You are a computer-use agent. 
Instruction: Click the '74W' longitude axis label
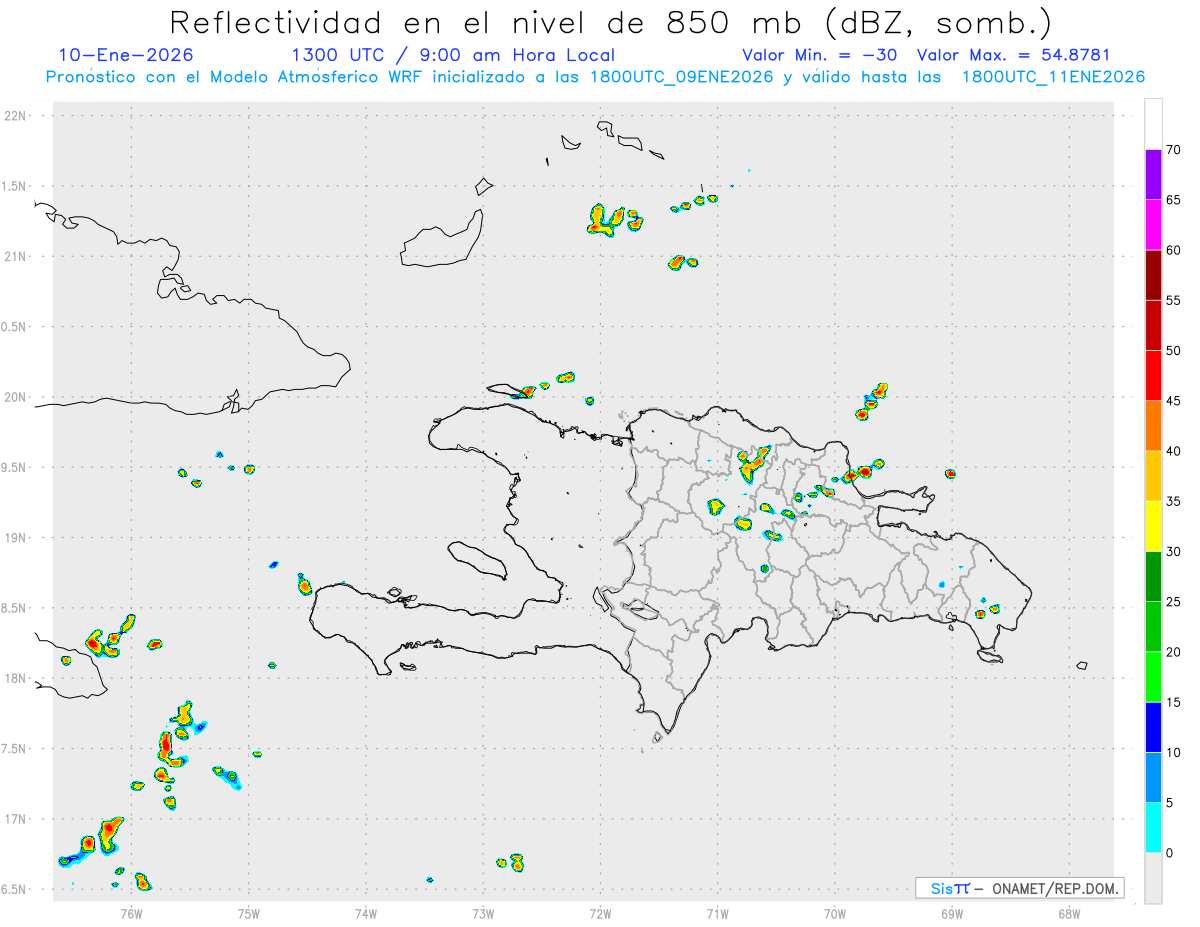click(x=366, y=912)
